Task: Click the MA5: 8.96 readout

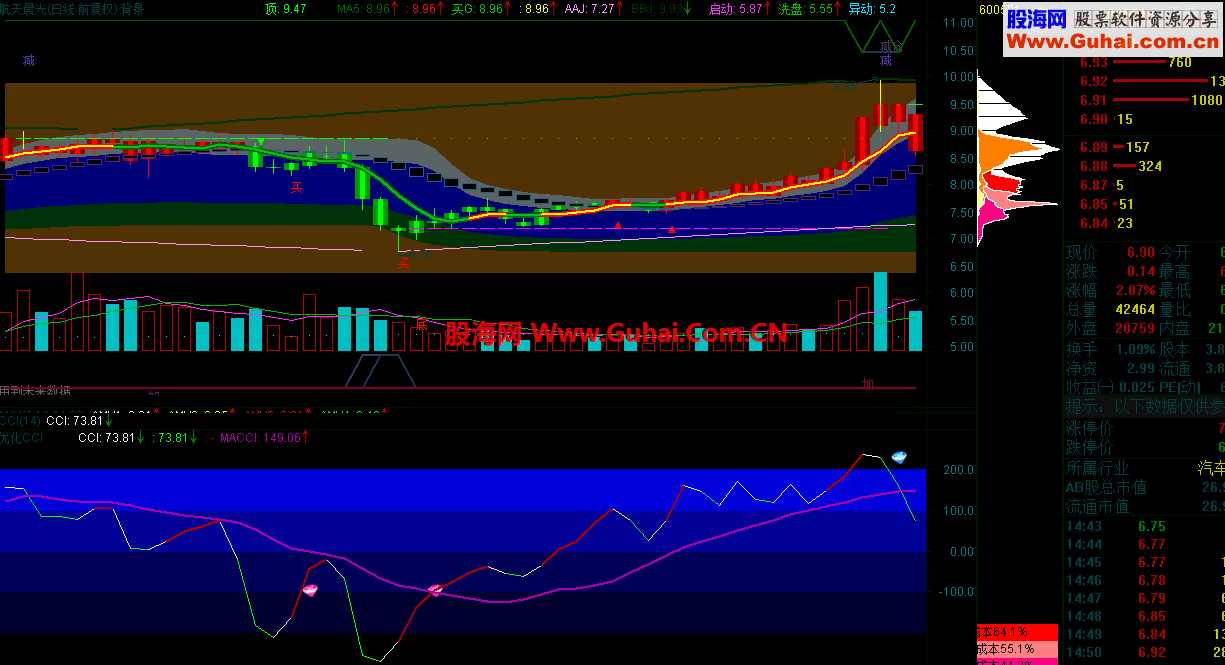Action: pyautogui.click(x=366, y=9)
